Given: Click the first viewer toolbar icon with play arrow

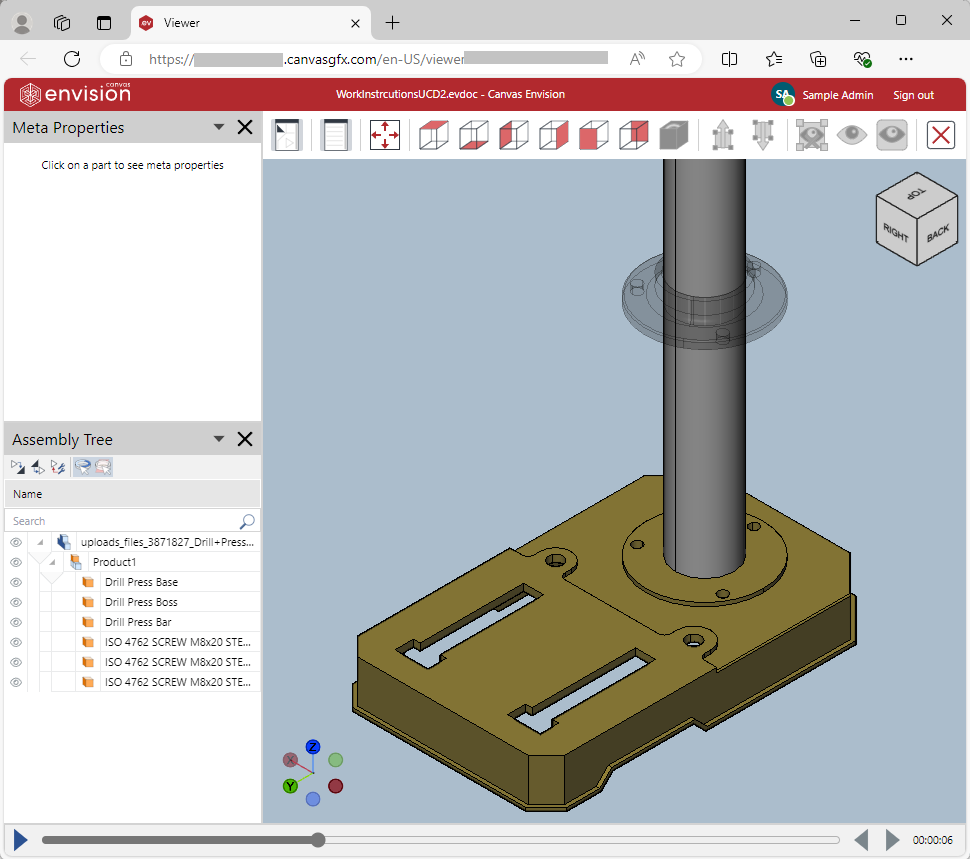Looking at the screenshot, I should pos(287,135).
